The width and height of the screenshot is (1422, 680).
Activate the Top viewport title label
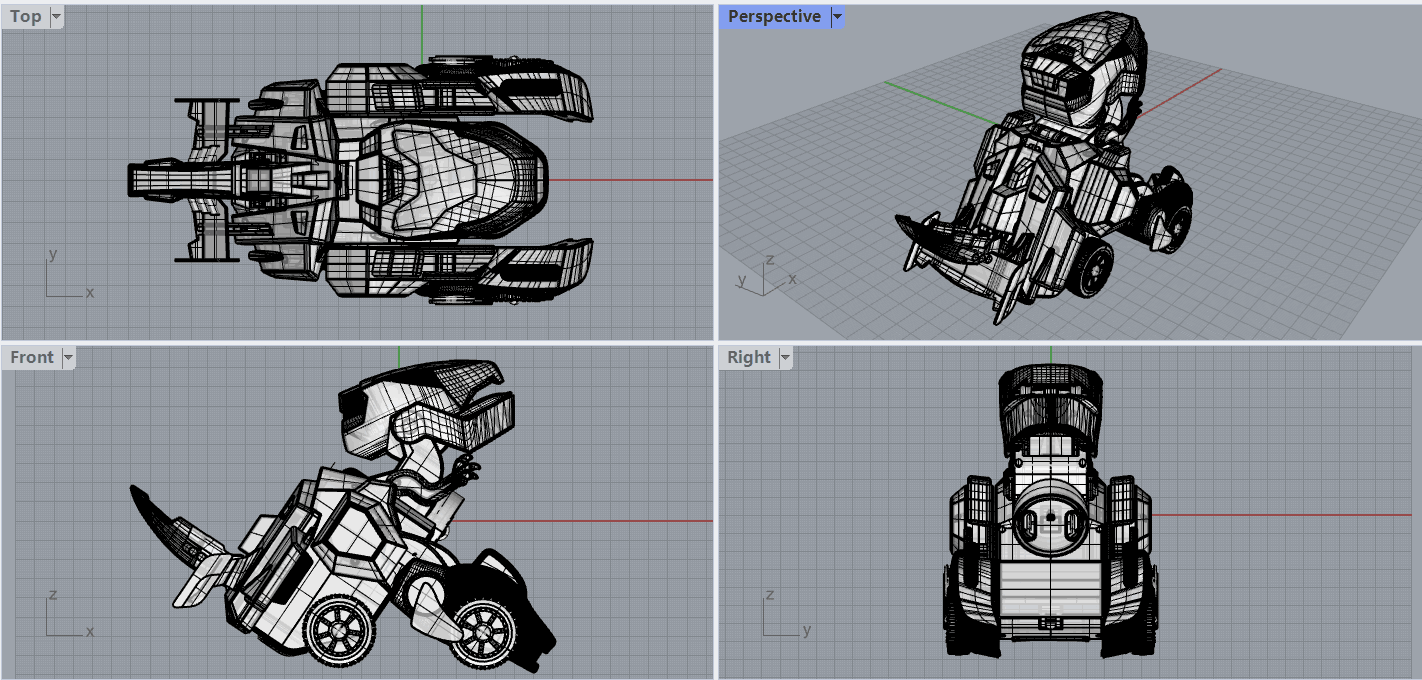(x=26, y=17)
